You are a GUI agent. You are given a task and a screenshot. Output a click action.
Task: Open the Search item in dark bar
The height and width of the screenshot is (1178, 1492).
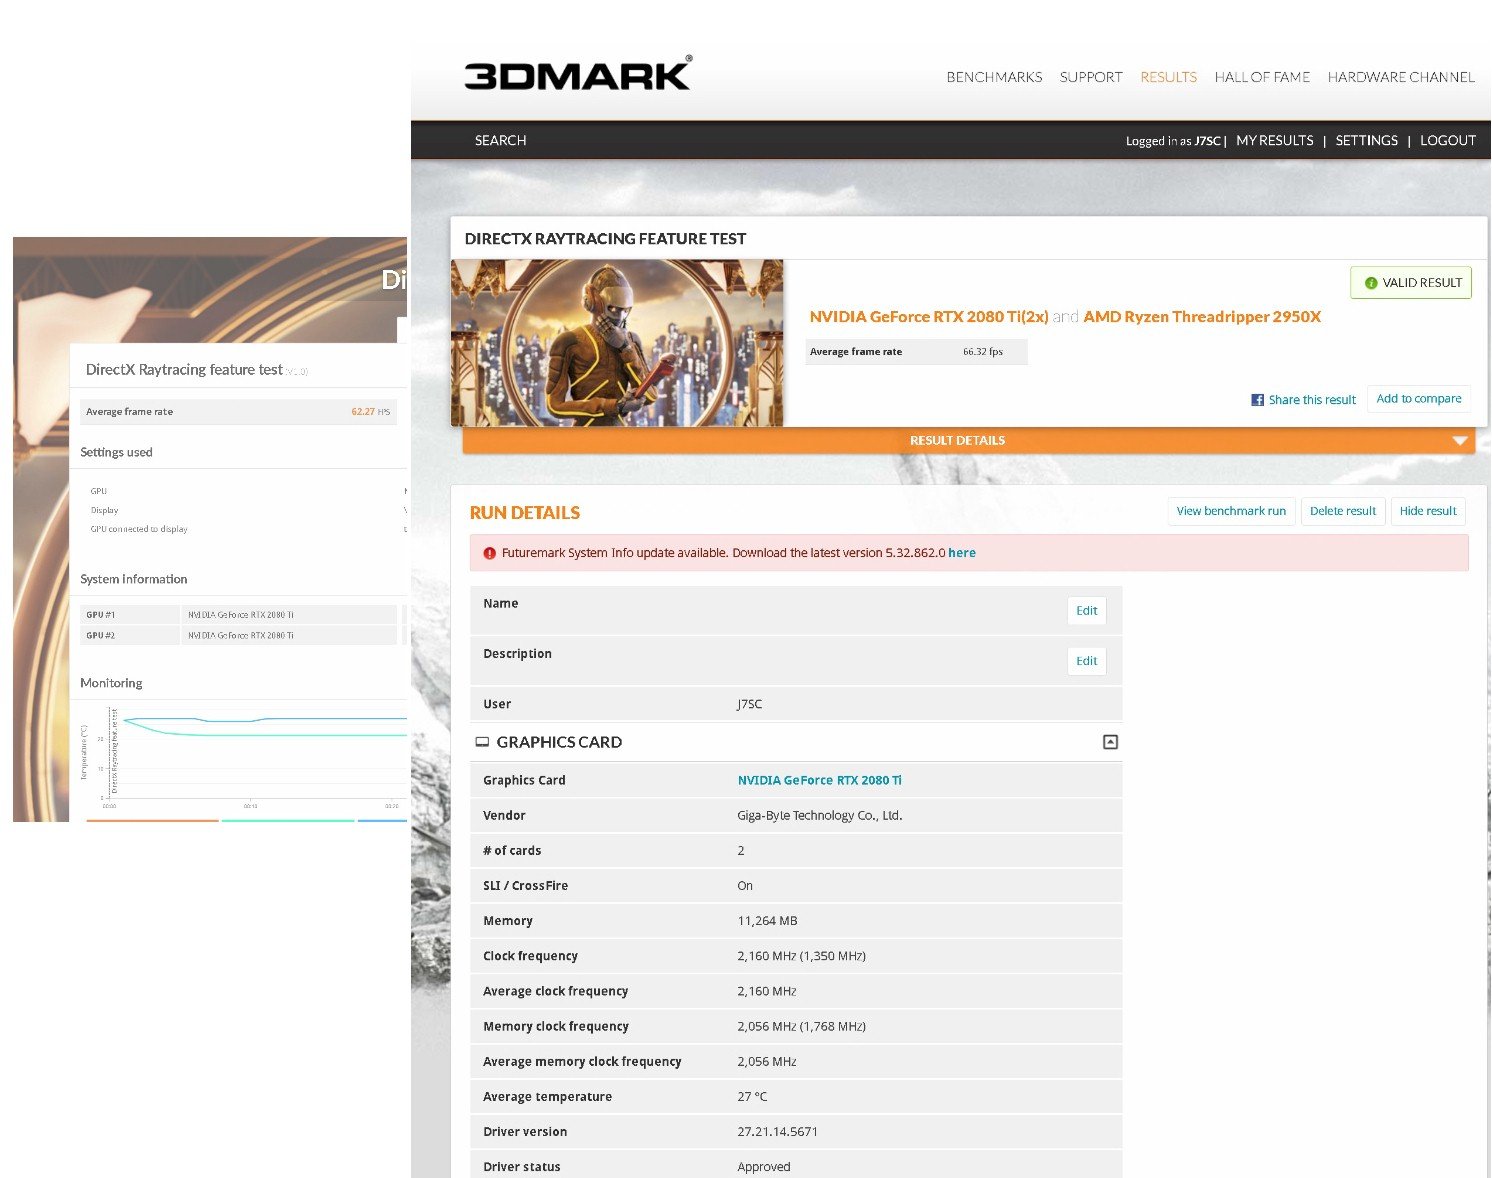tap(500, 140)
